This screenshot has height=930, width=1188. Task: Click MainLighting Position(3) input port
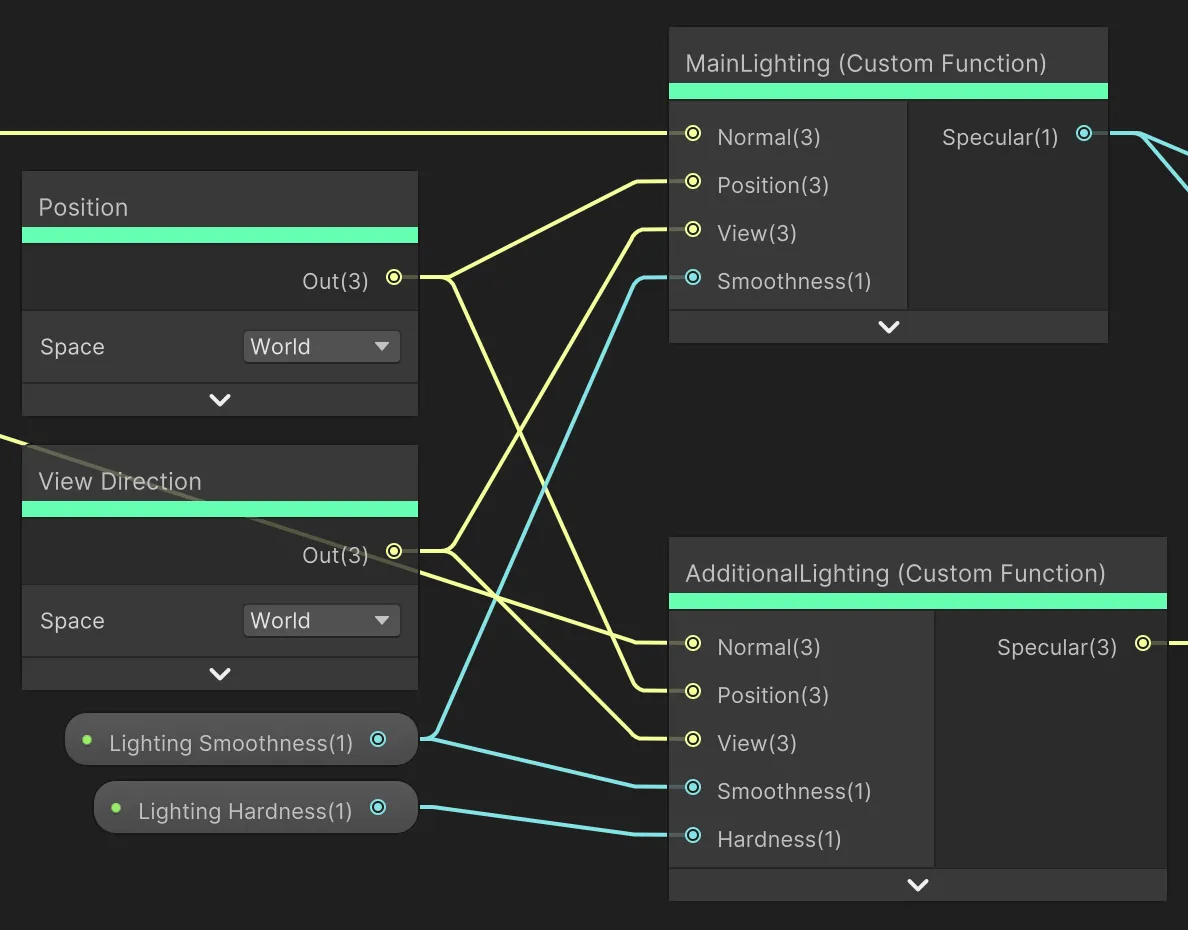[692, 181]
